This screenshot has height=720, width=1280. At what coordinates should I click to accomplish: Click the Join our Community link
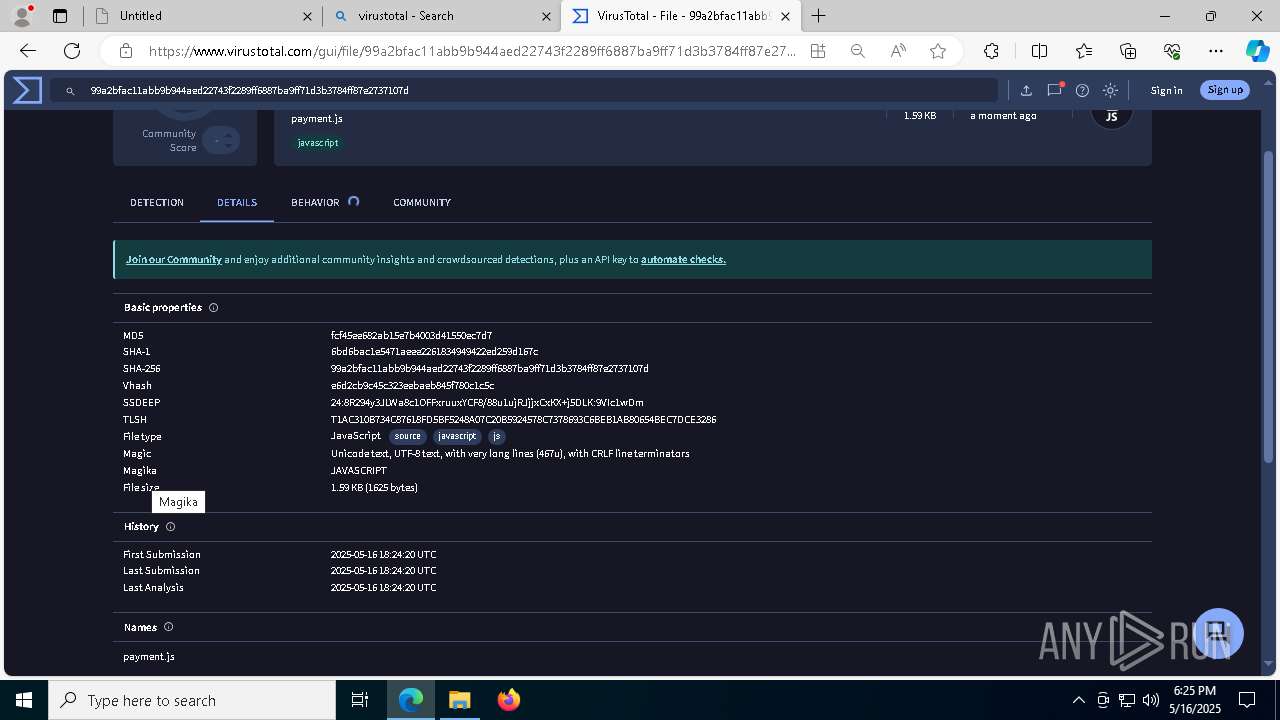tap(174, 259)
